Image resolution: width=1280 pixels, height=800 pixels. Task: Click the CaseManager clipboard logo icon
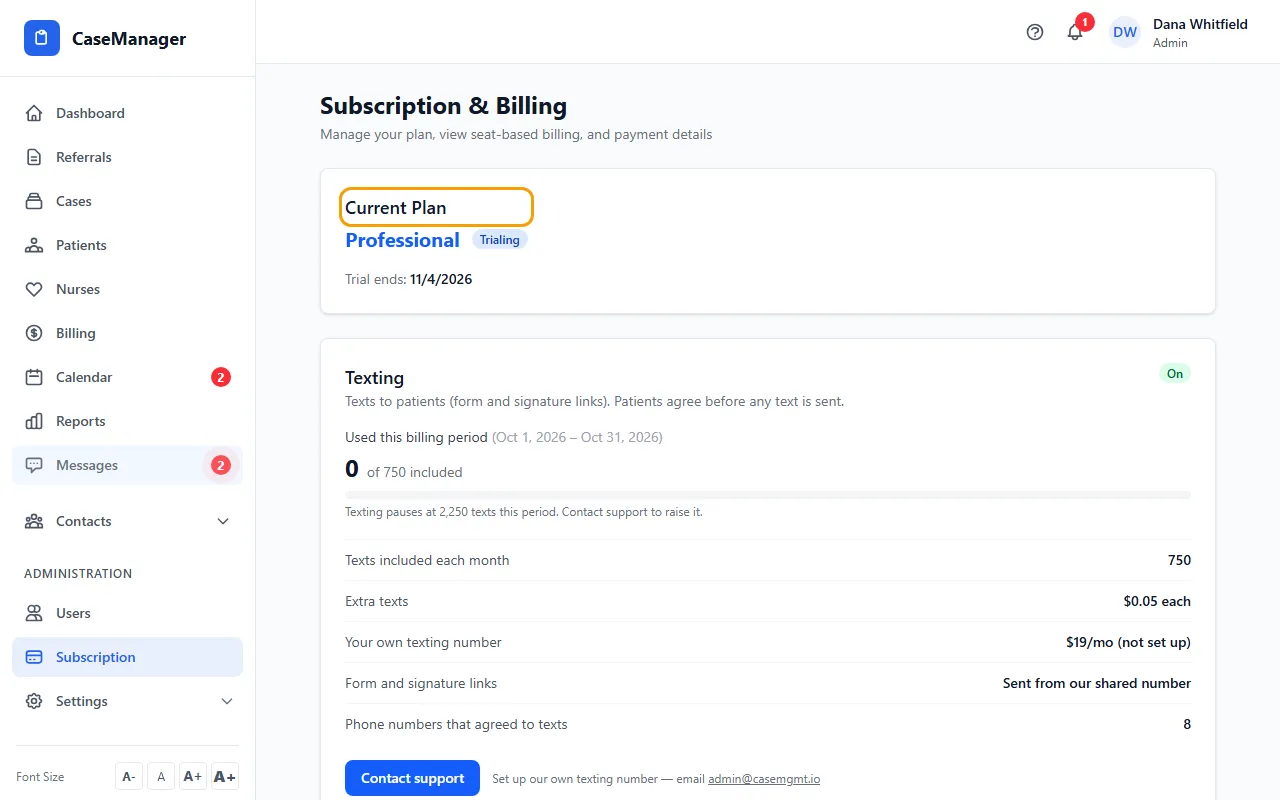tap(42, 39)
